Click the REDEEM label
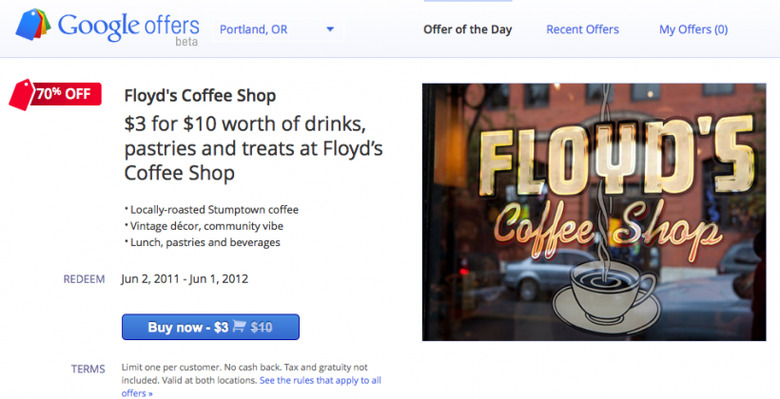 click(x=84, y=279)
